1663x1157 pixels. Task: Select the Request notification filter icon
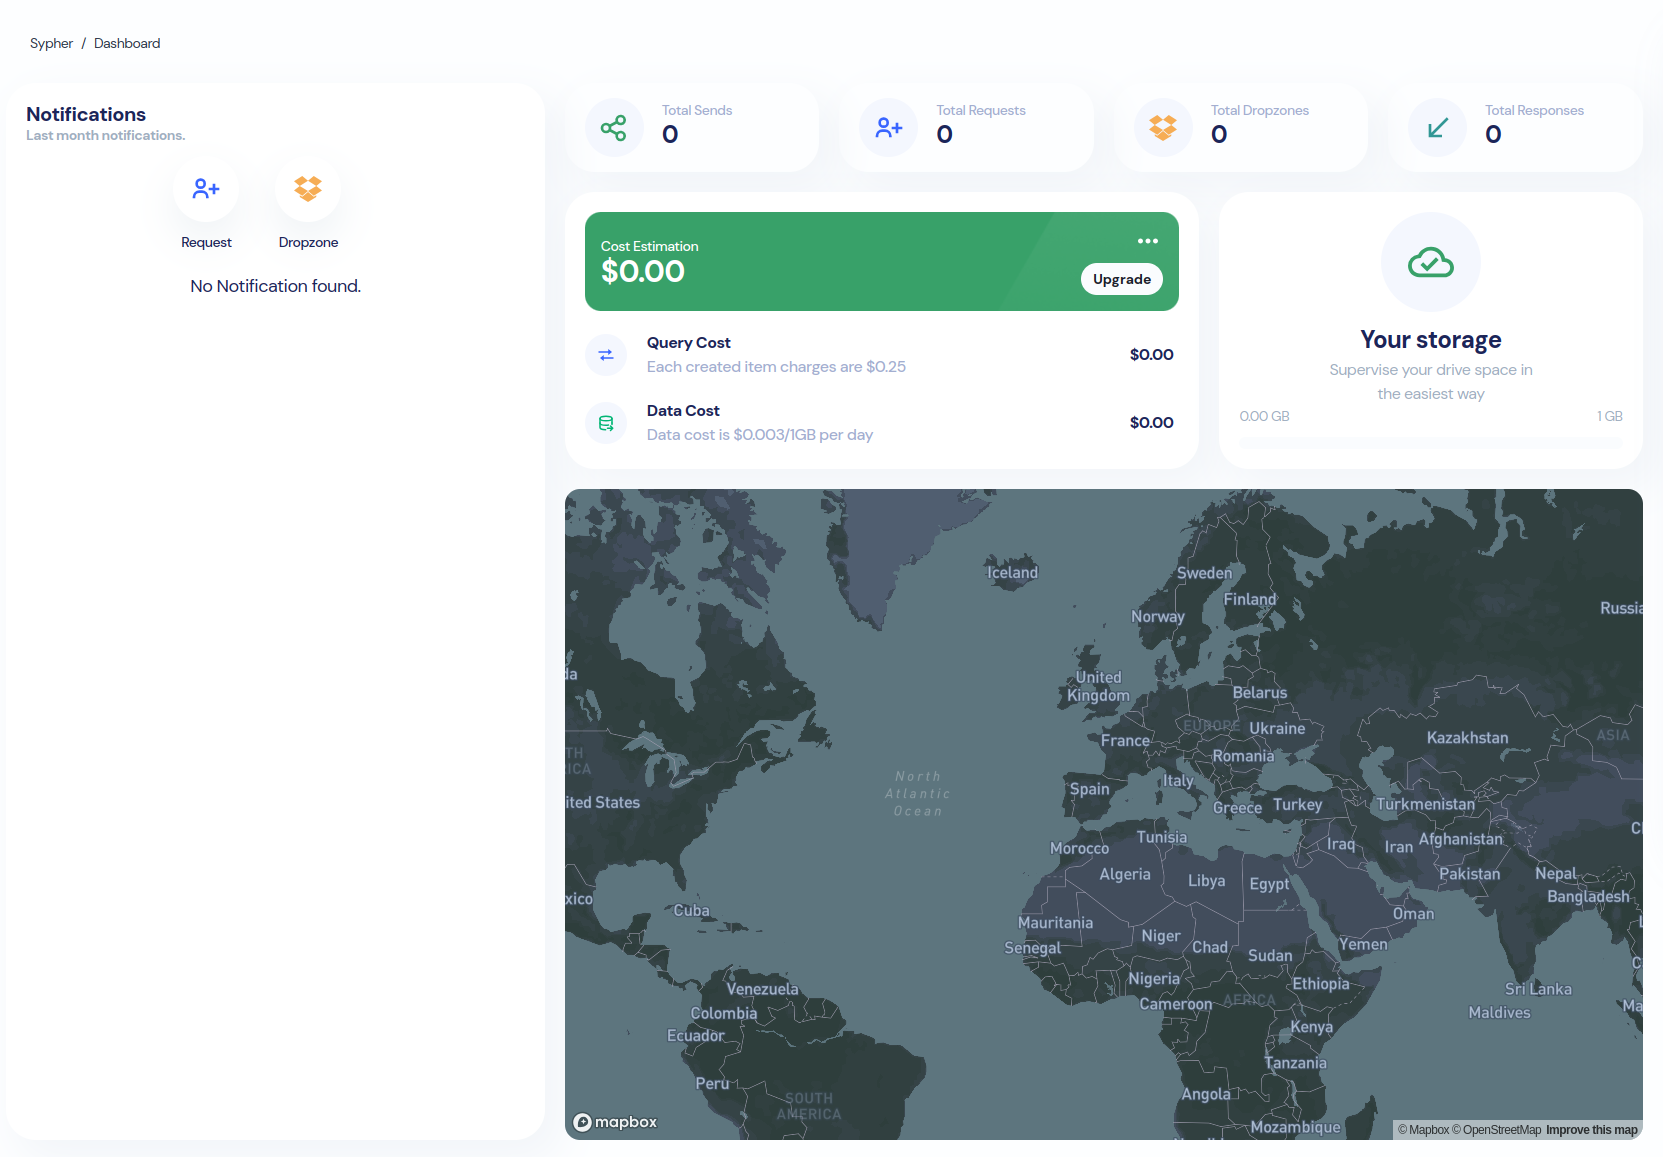pyautogui.click(x=206, y=188)
